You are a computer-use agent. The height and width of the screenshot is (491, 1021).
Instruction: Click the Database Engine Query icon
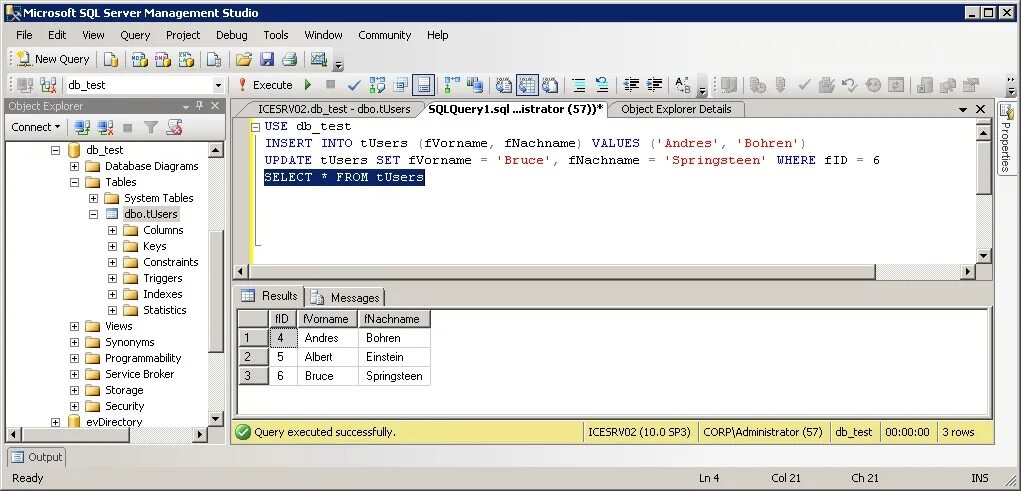(111, 59)
